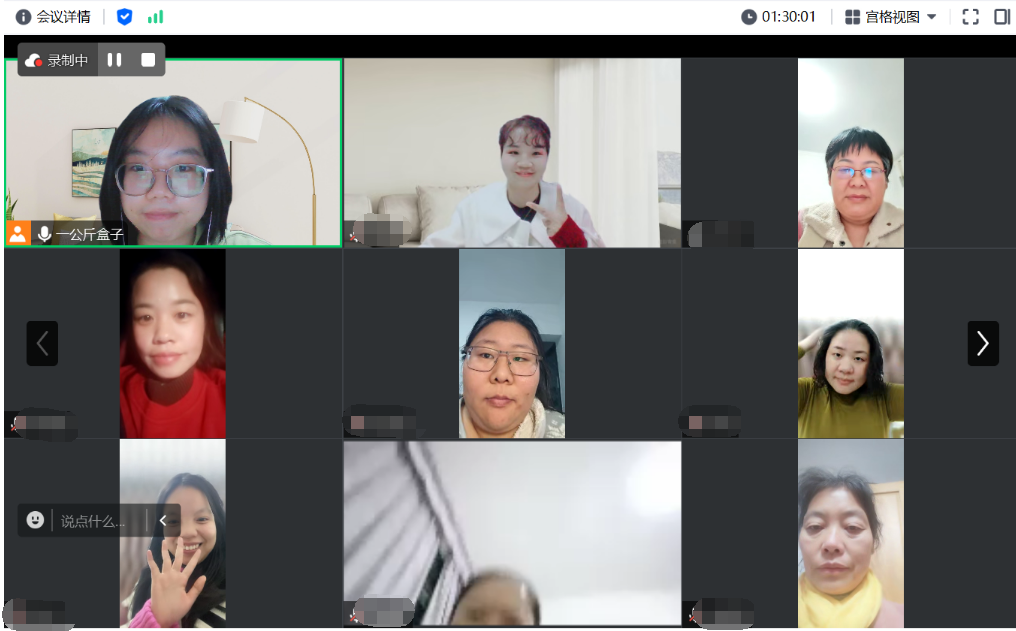1016x631 pixels.
Task: Check the green network signal bars icon
Action: [x=155, y=17]
